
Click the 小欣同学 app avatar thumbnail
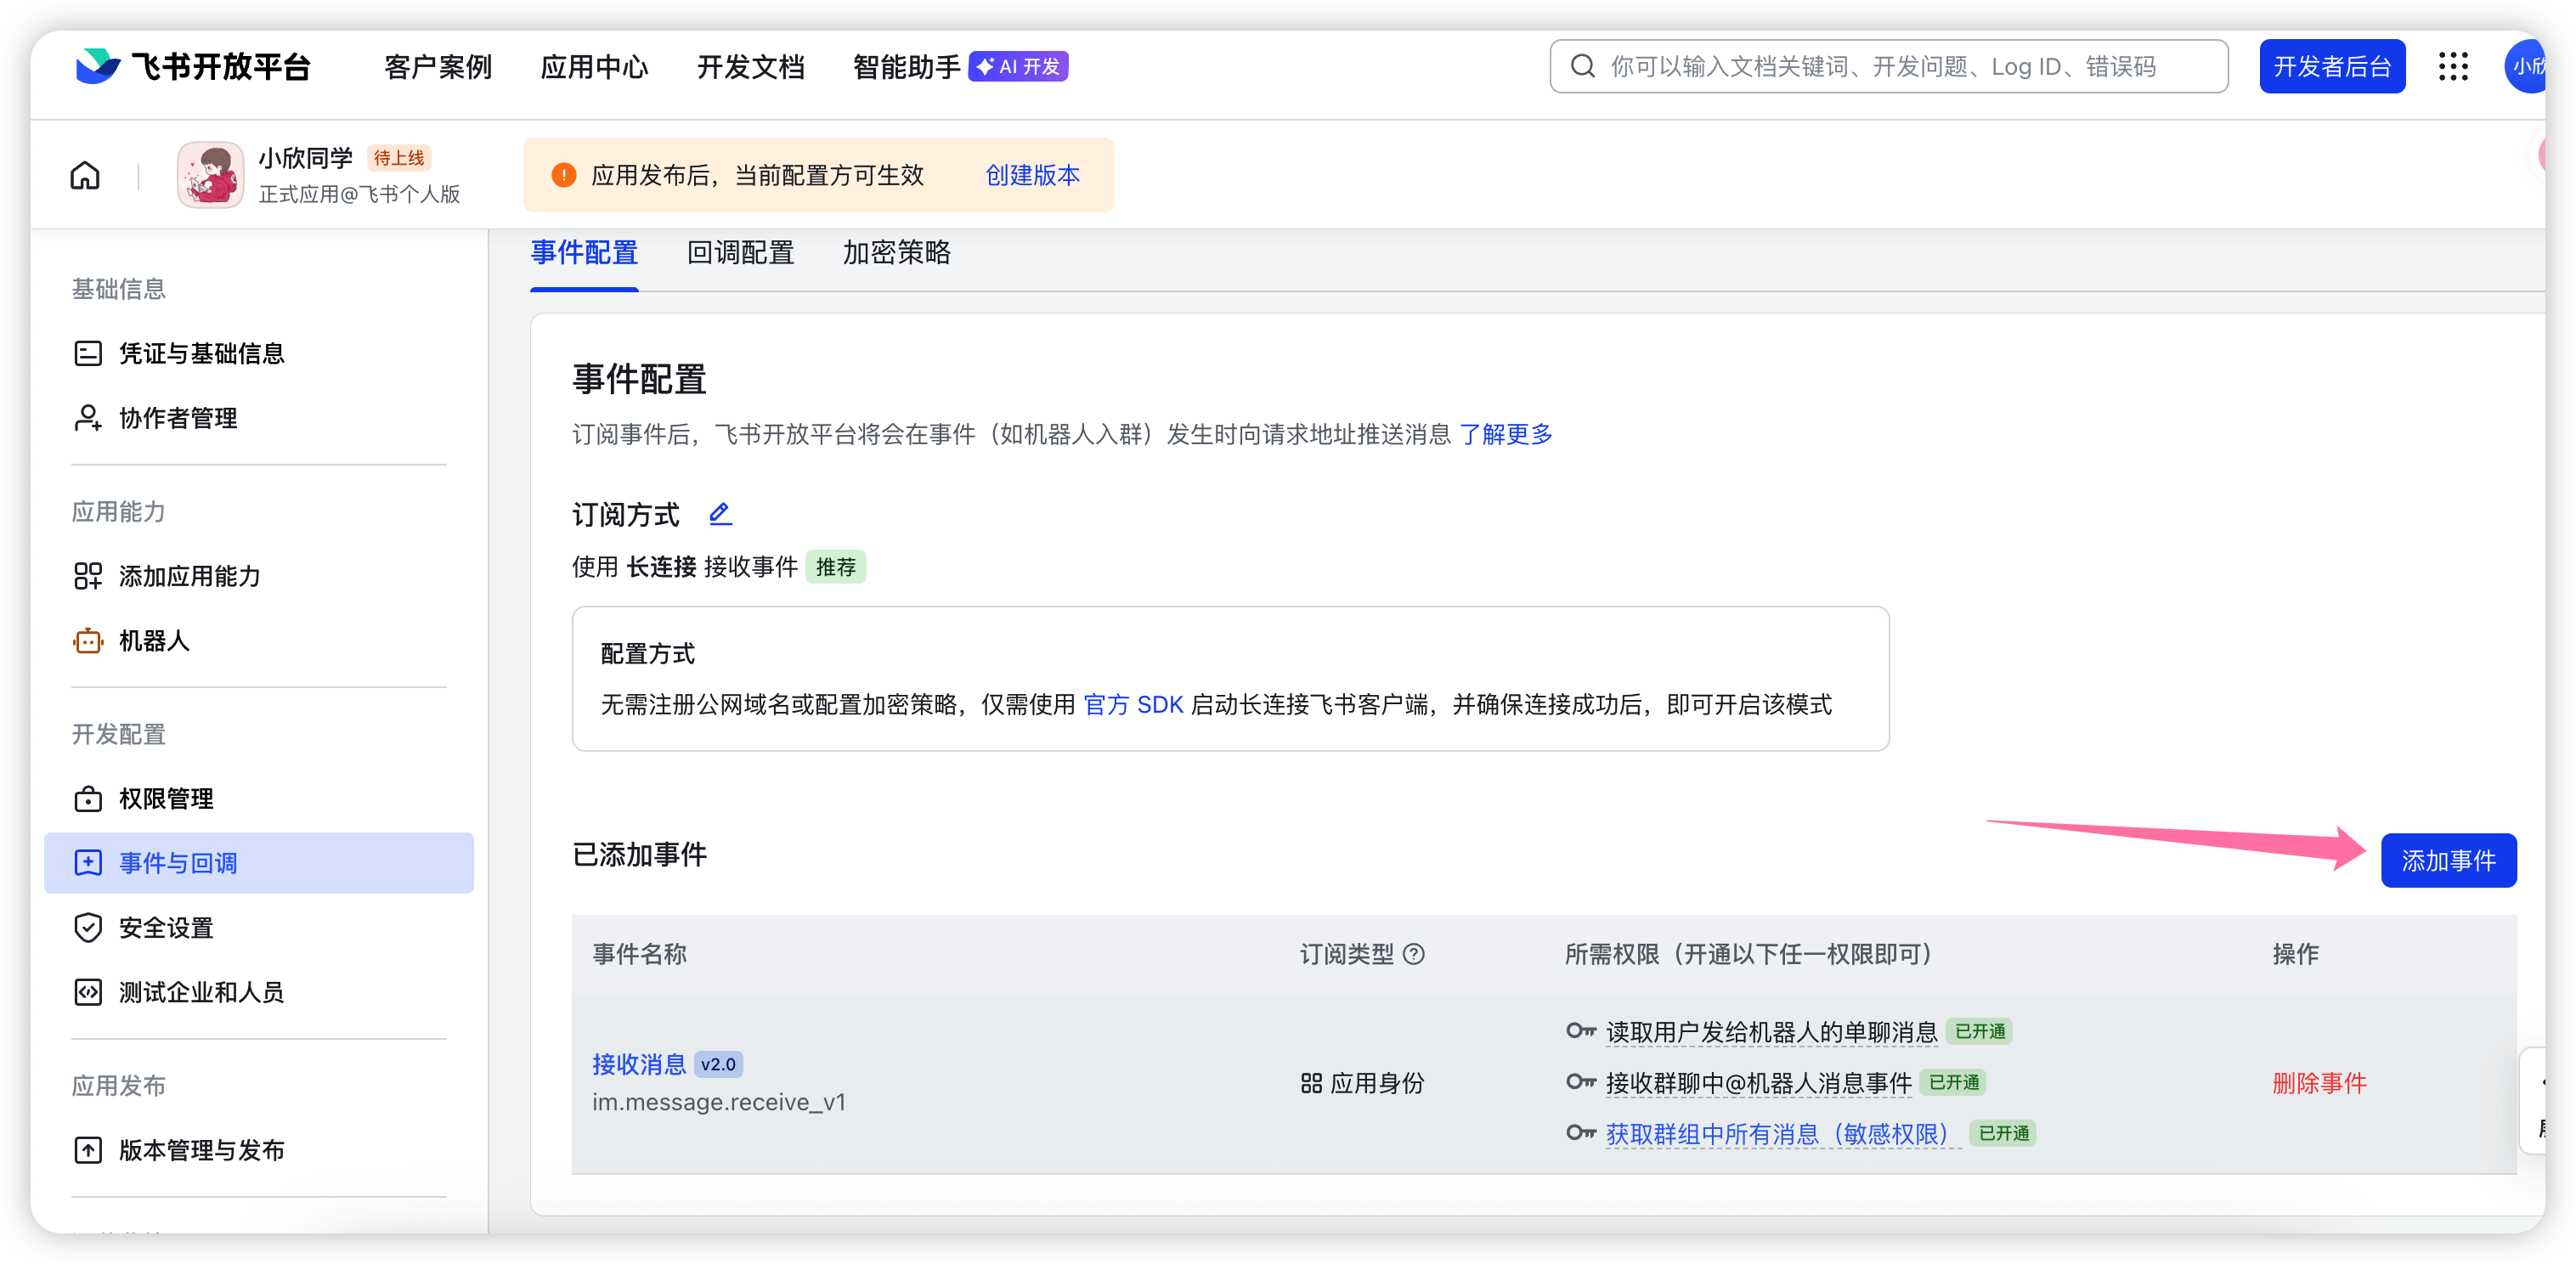click(210, 175)
